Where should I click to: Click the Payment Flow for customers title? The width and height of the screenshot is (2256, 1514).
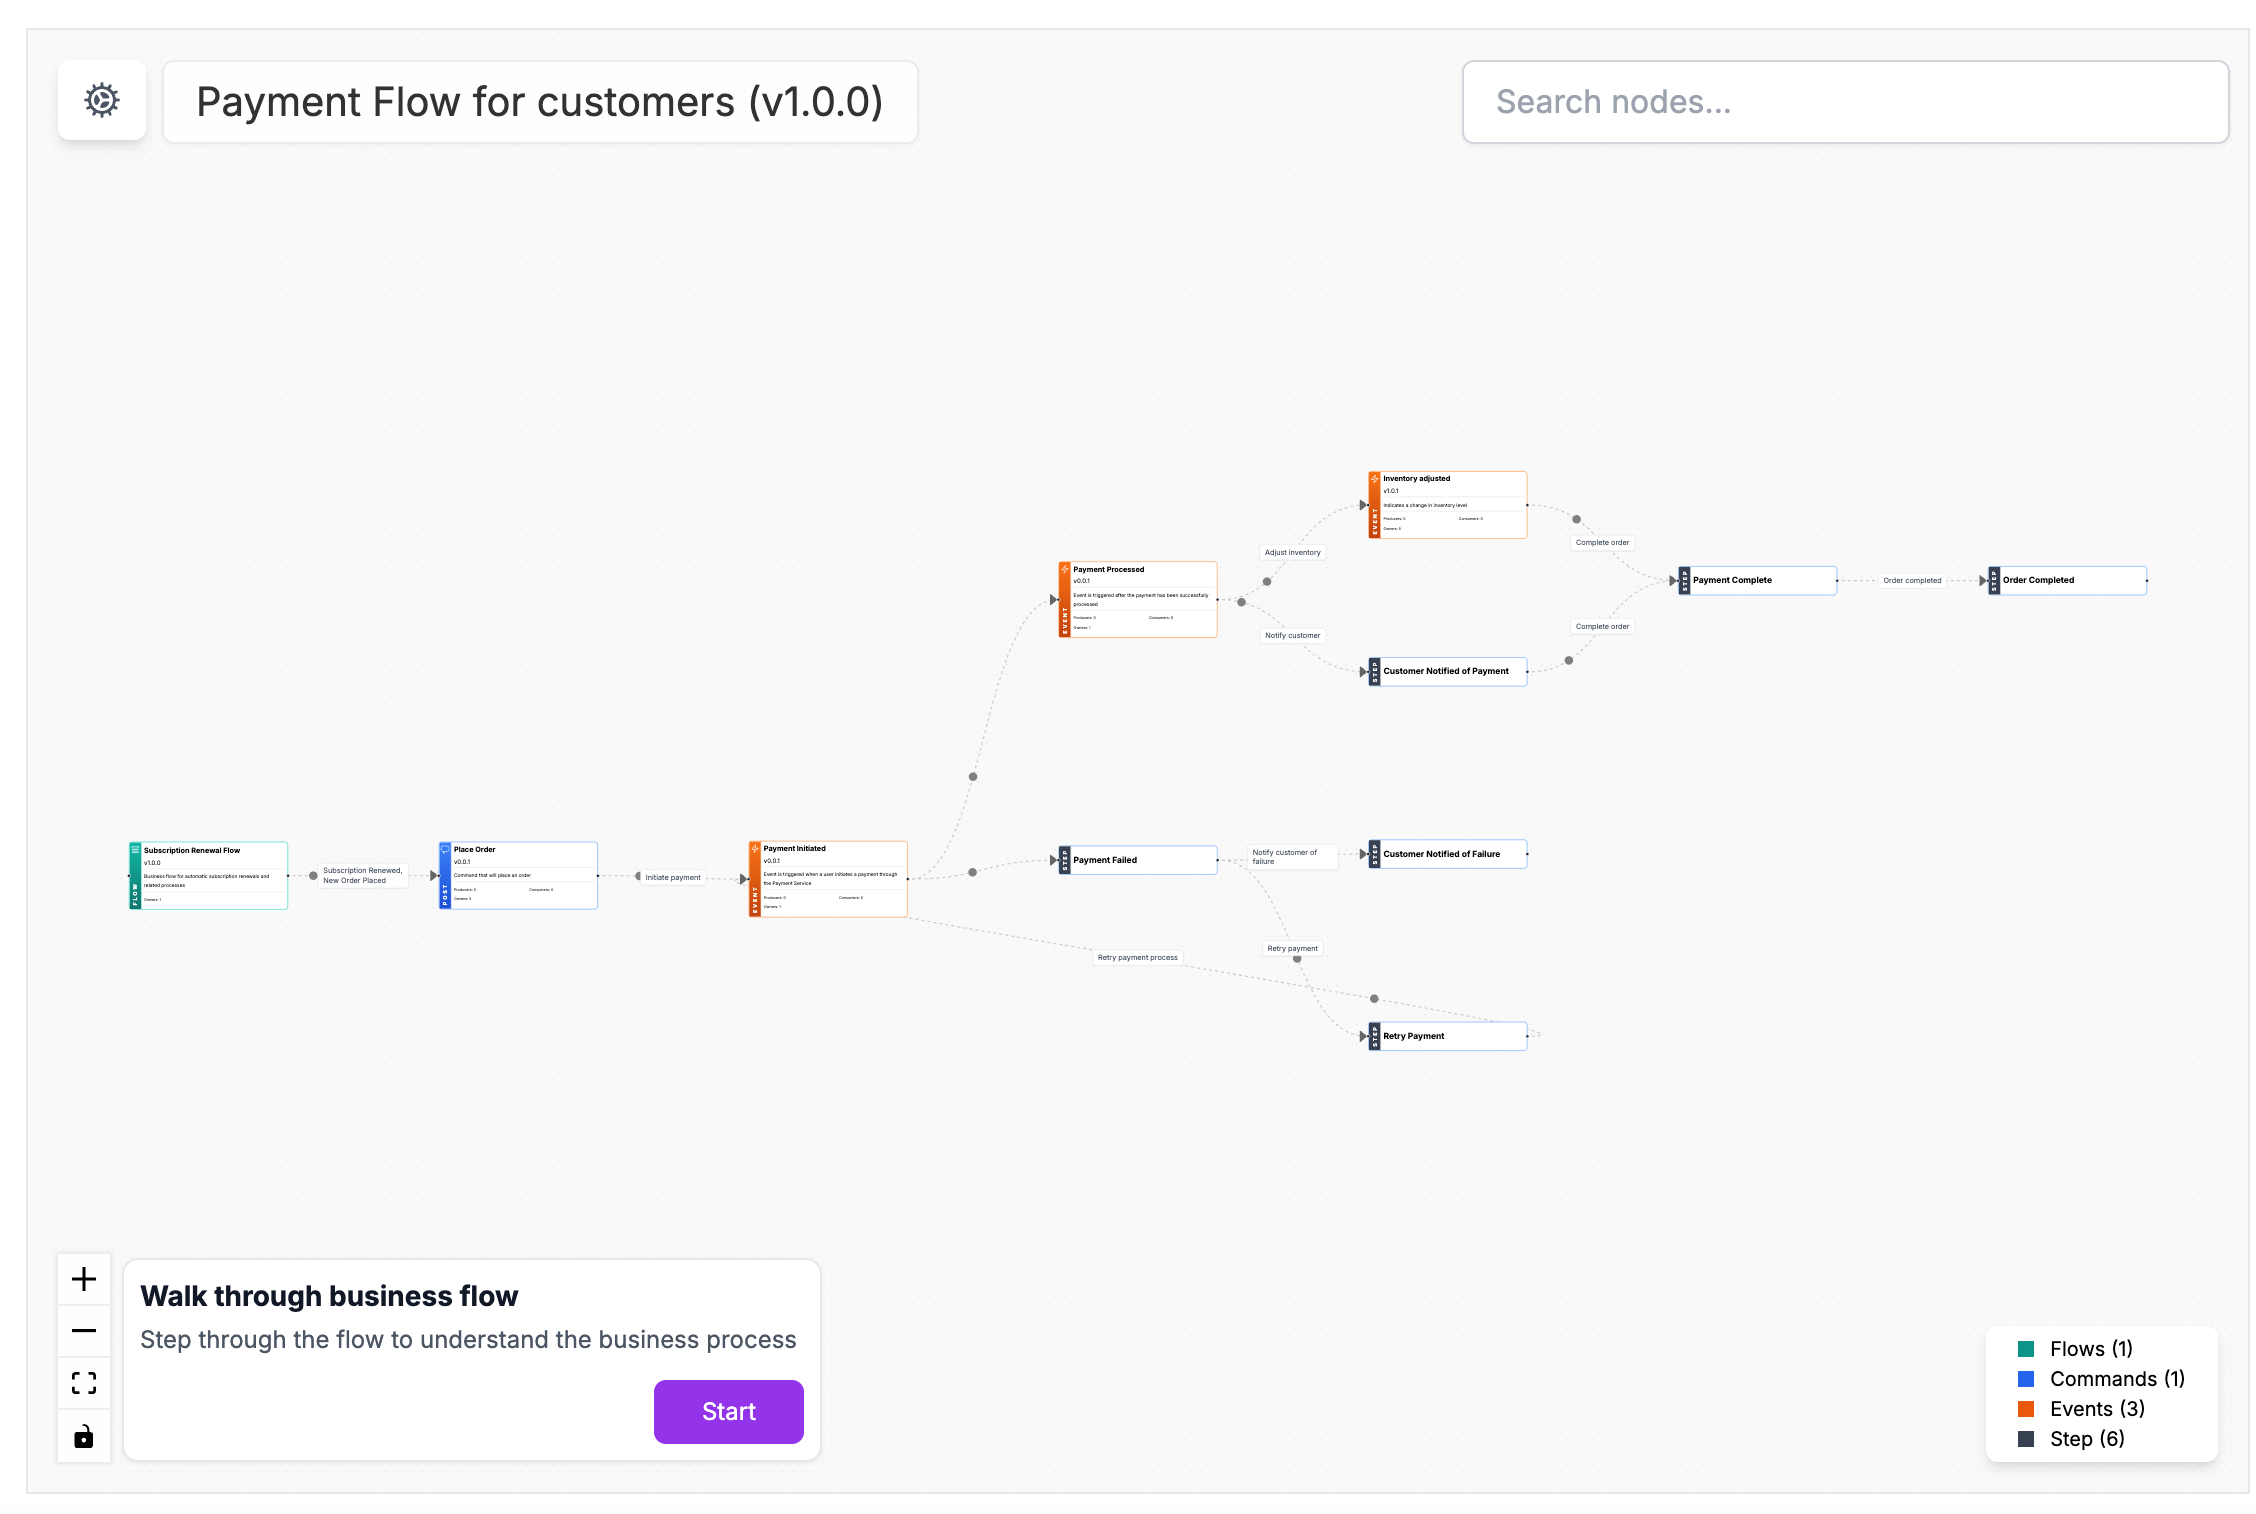(x=539, y=102)
